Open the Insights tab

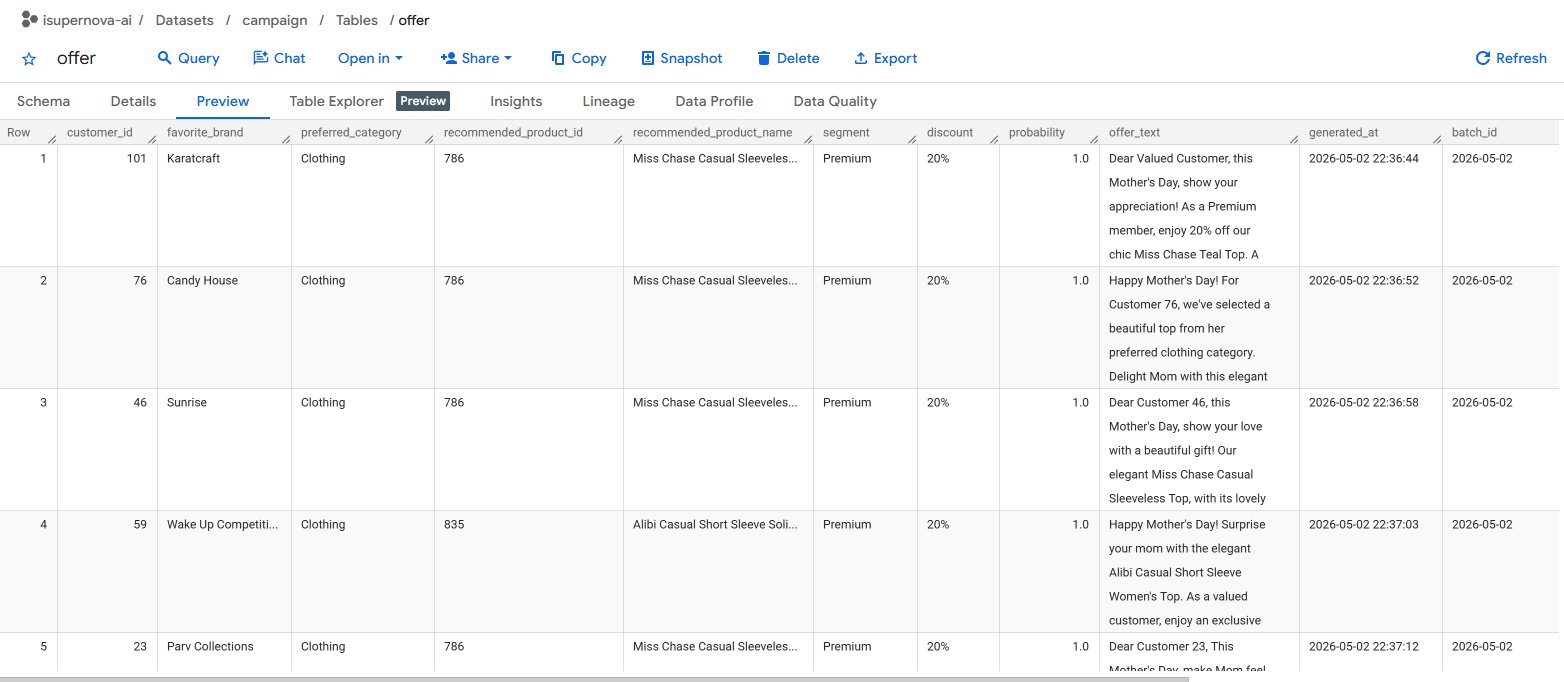click(x=516, y=101)
